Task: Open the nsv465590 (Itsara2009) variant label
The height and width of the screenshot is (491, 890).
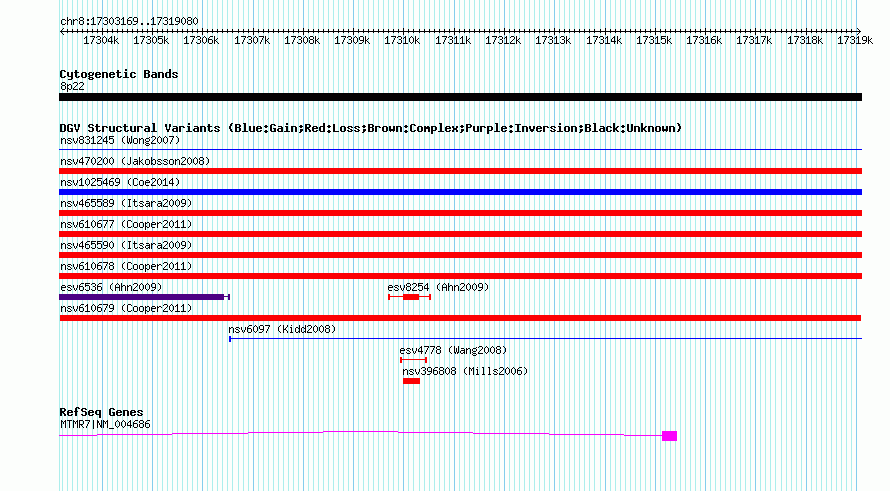Action: click(x=126, y=245)
